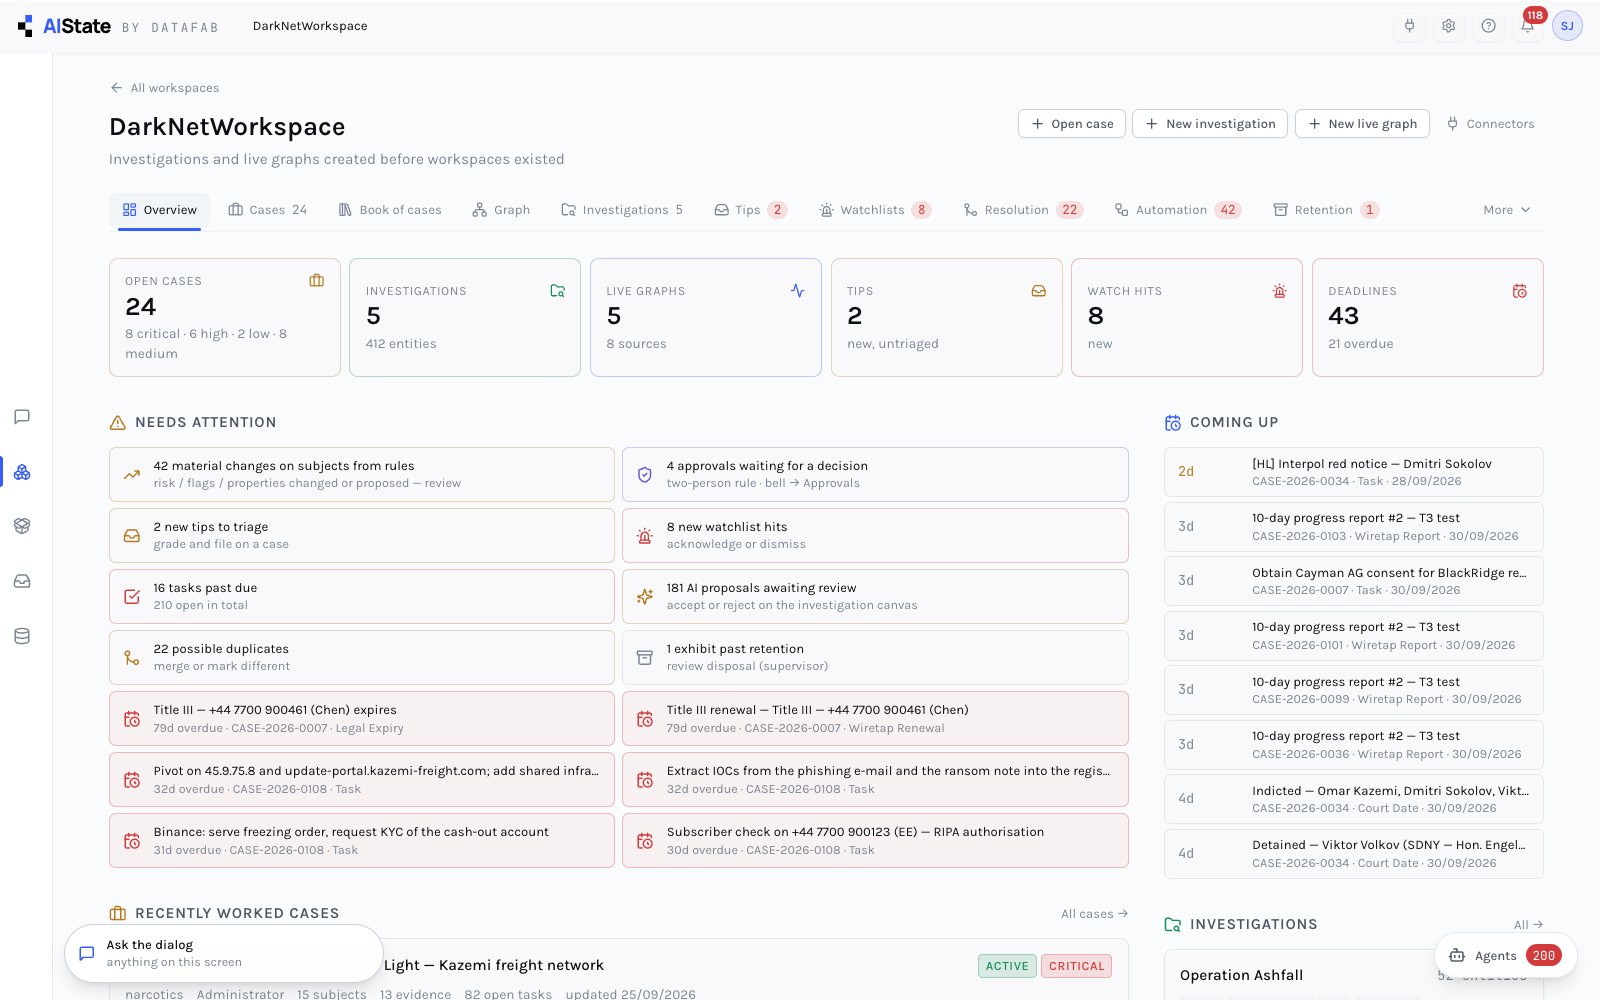This screenshot has height=1000, width=1600.
Task: Go back to All workspaces
Action: [x=165, y=88]
